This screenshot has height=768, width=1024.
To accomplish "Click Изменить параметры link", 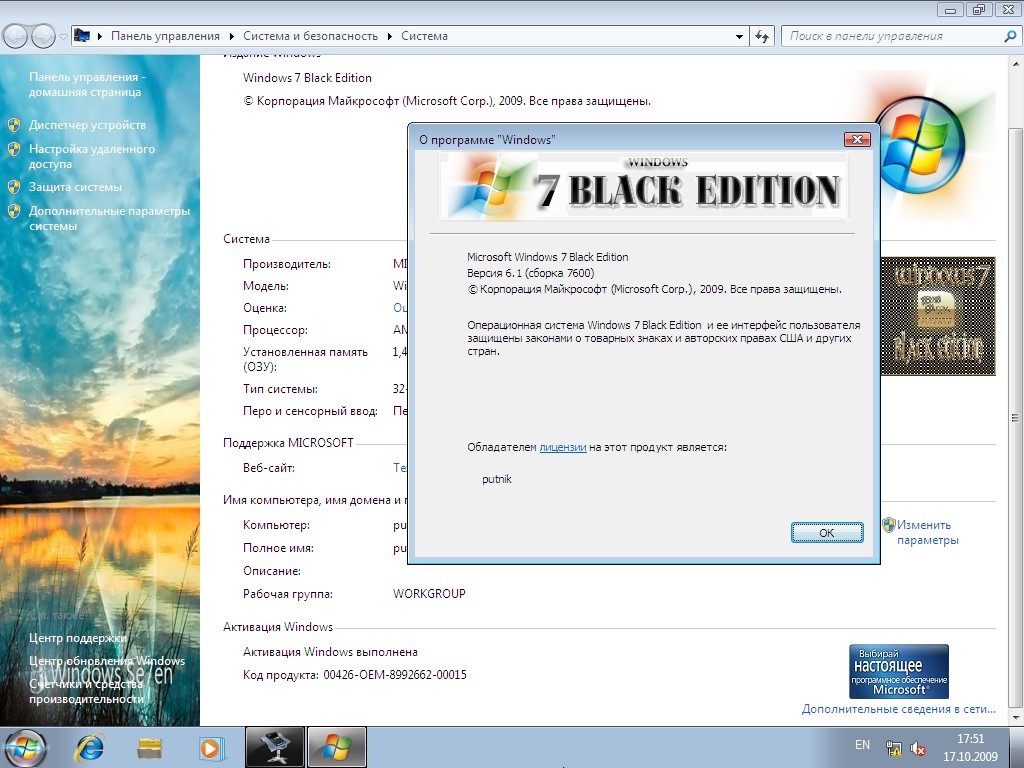I will (927, 532).
